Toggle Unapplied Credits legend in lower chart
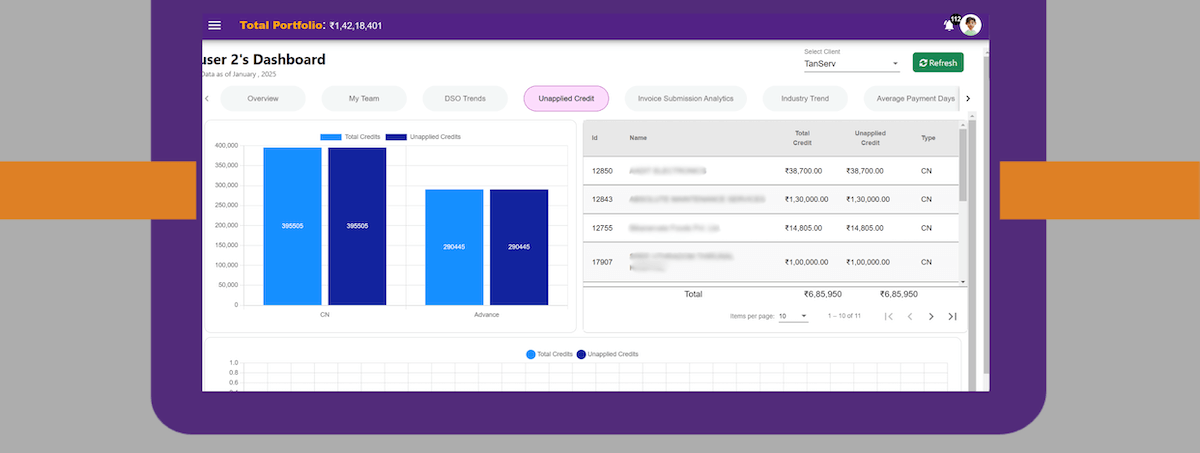 [607, 354]
